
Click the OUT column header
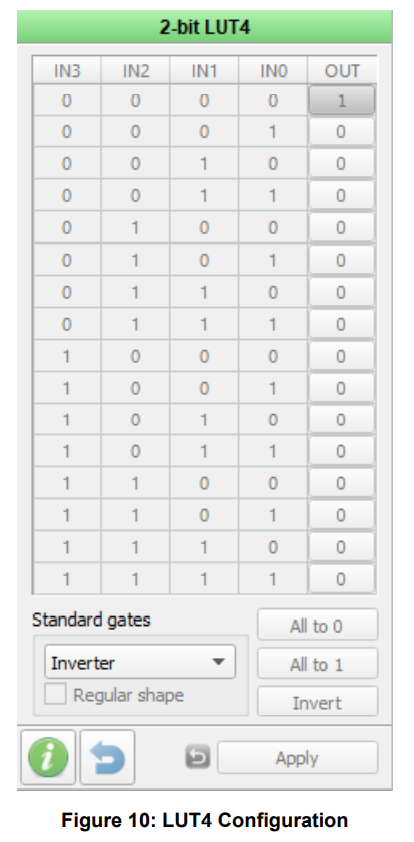point(342,70)
